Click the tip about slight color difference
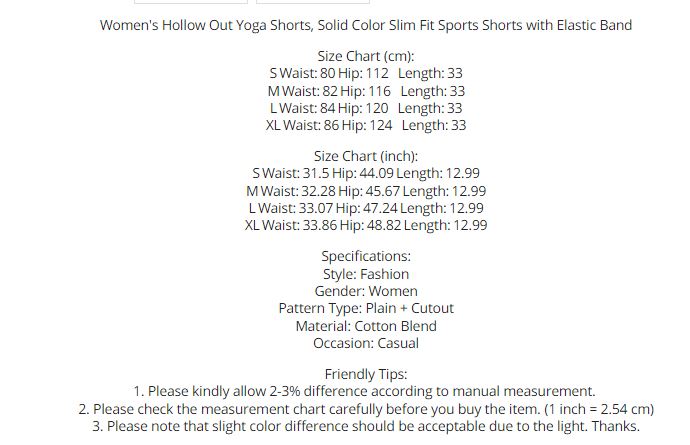This screenshot has width=690, height=445. click(x=365, y=426)
